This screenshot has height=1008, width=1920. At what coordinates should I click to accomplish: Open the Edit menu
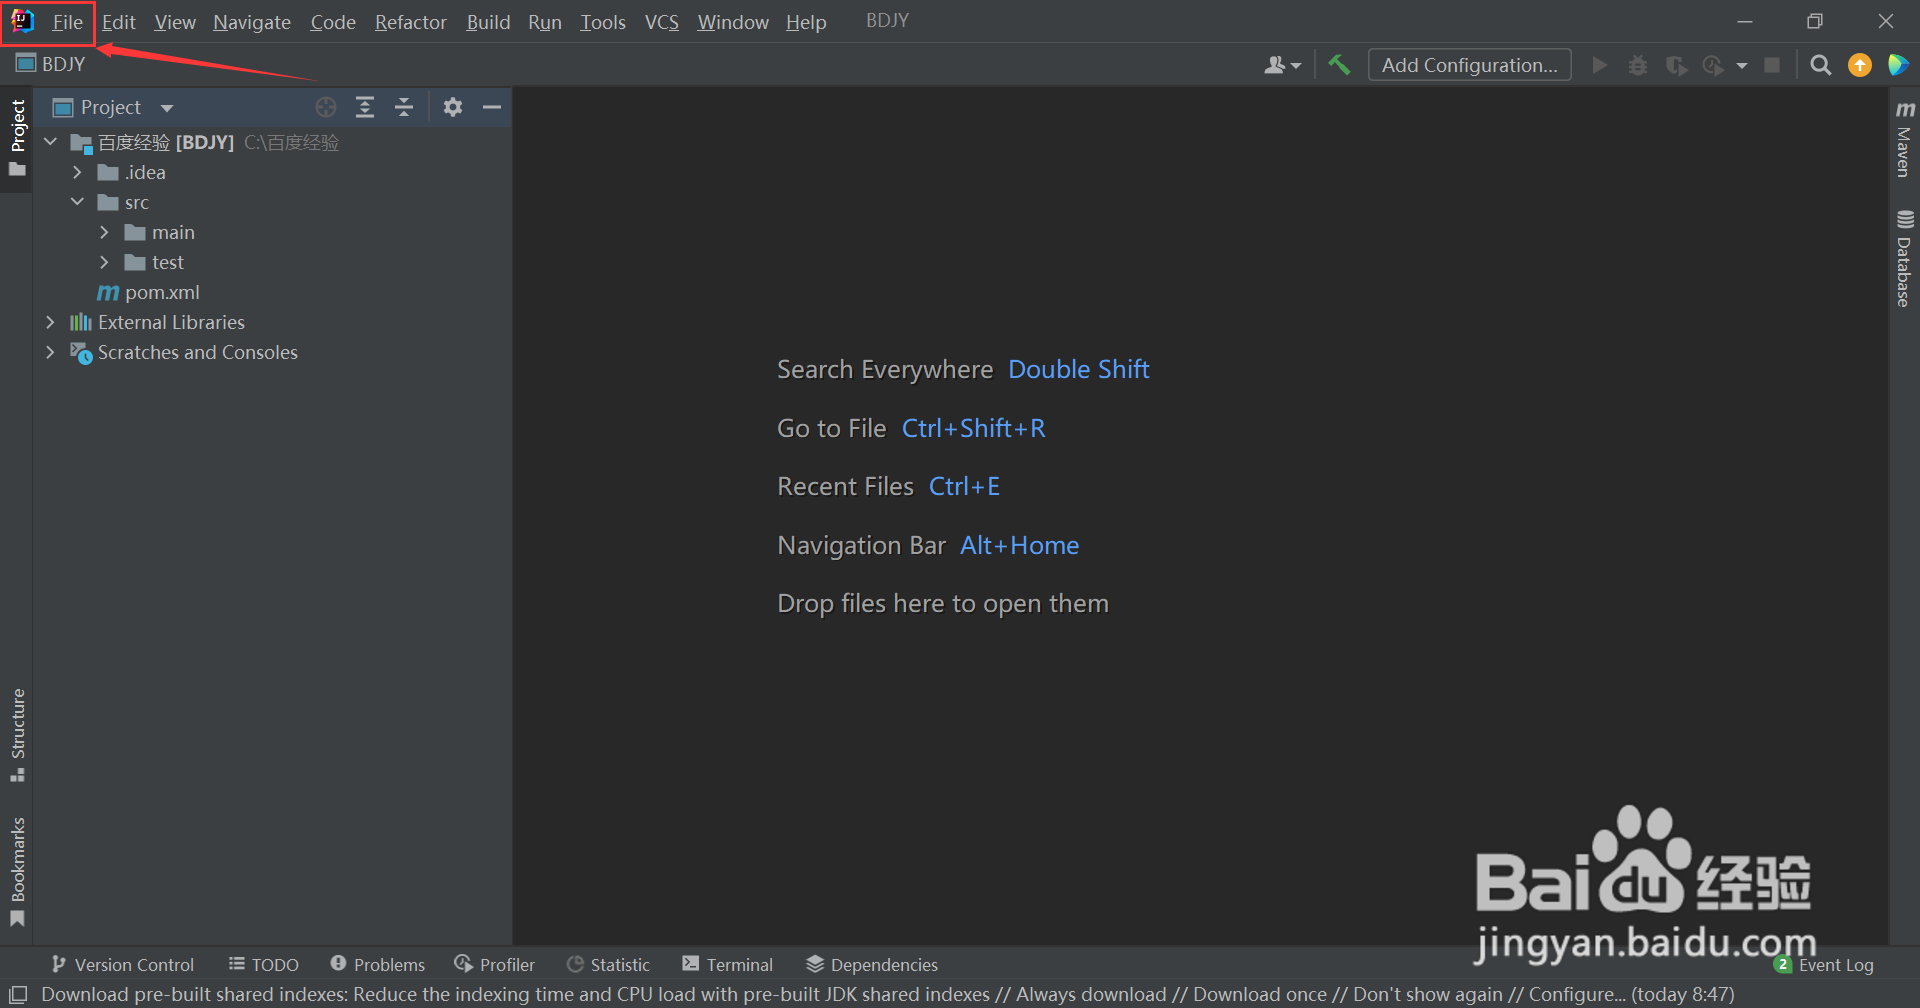click(118, 22)
